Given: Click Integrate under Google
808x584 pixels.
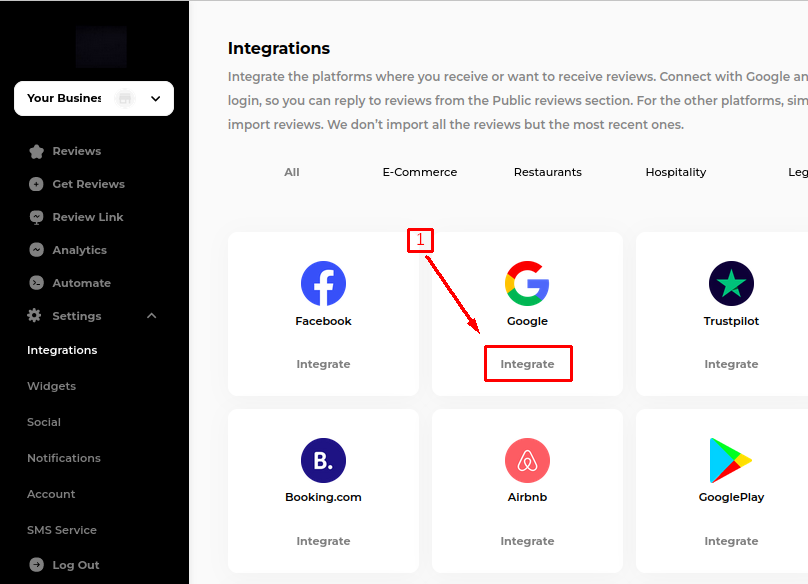Looking at the screenshot, I should [528, 363].
